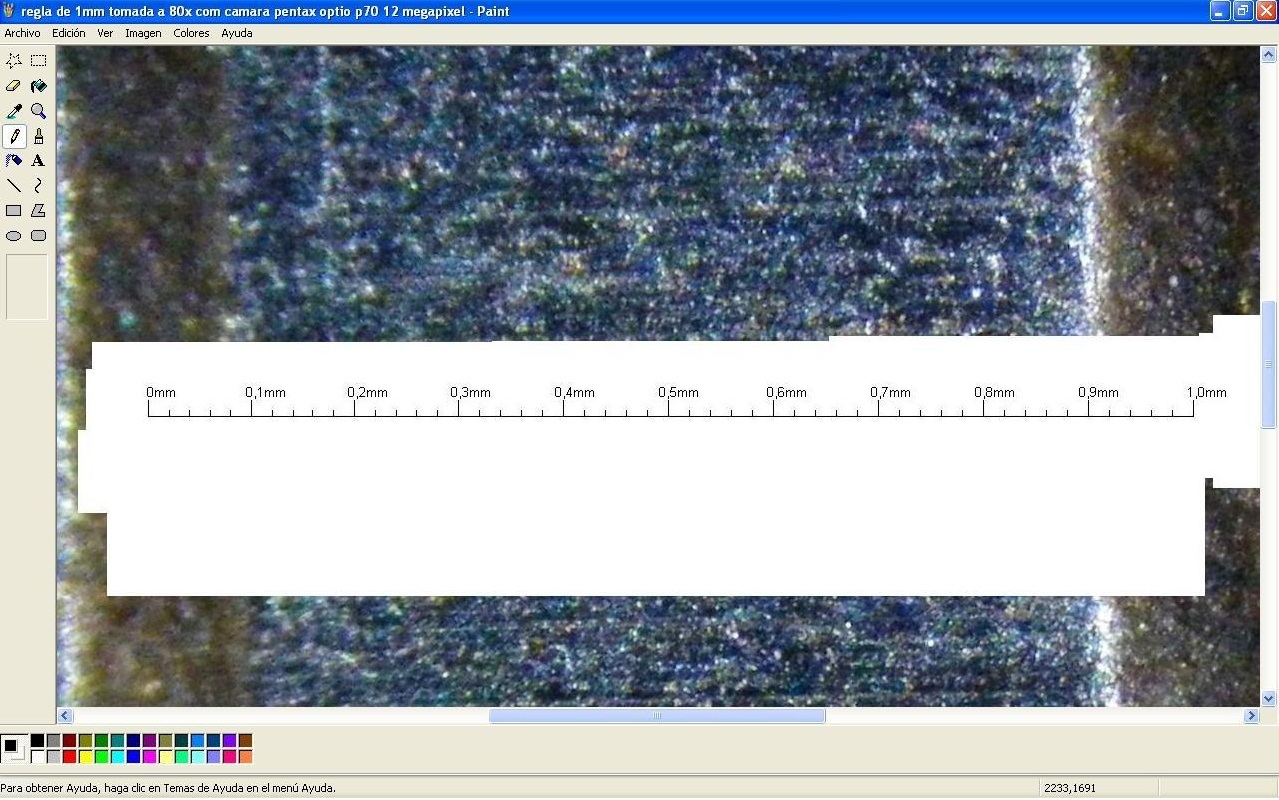This screenshot has width=1279, height=800.
Task: Select the Text tool
Action: pyautogui.click(x=38, y=160)
